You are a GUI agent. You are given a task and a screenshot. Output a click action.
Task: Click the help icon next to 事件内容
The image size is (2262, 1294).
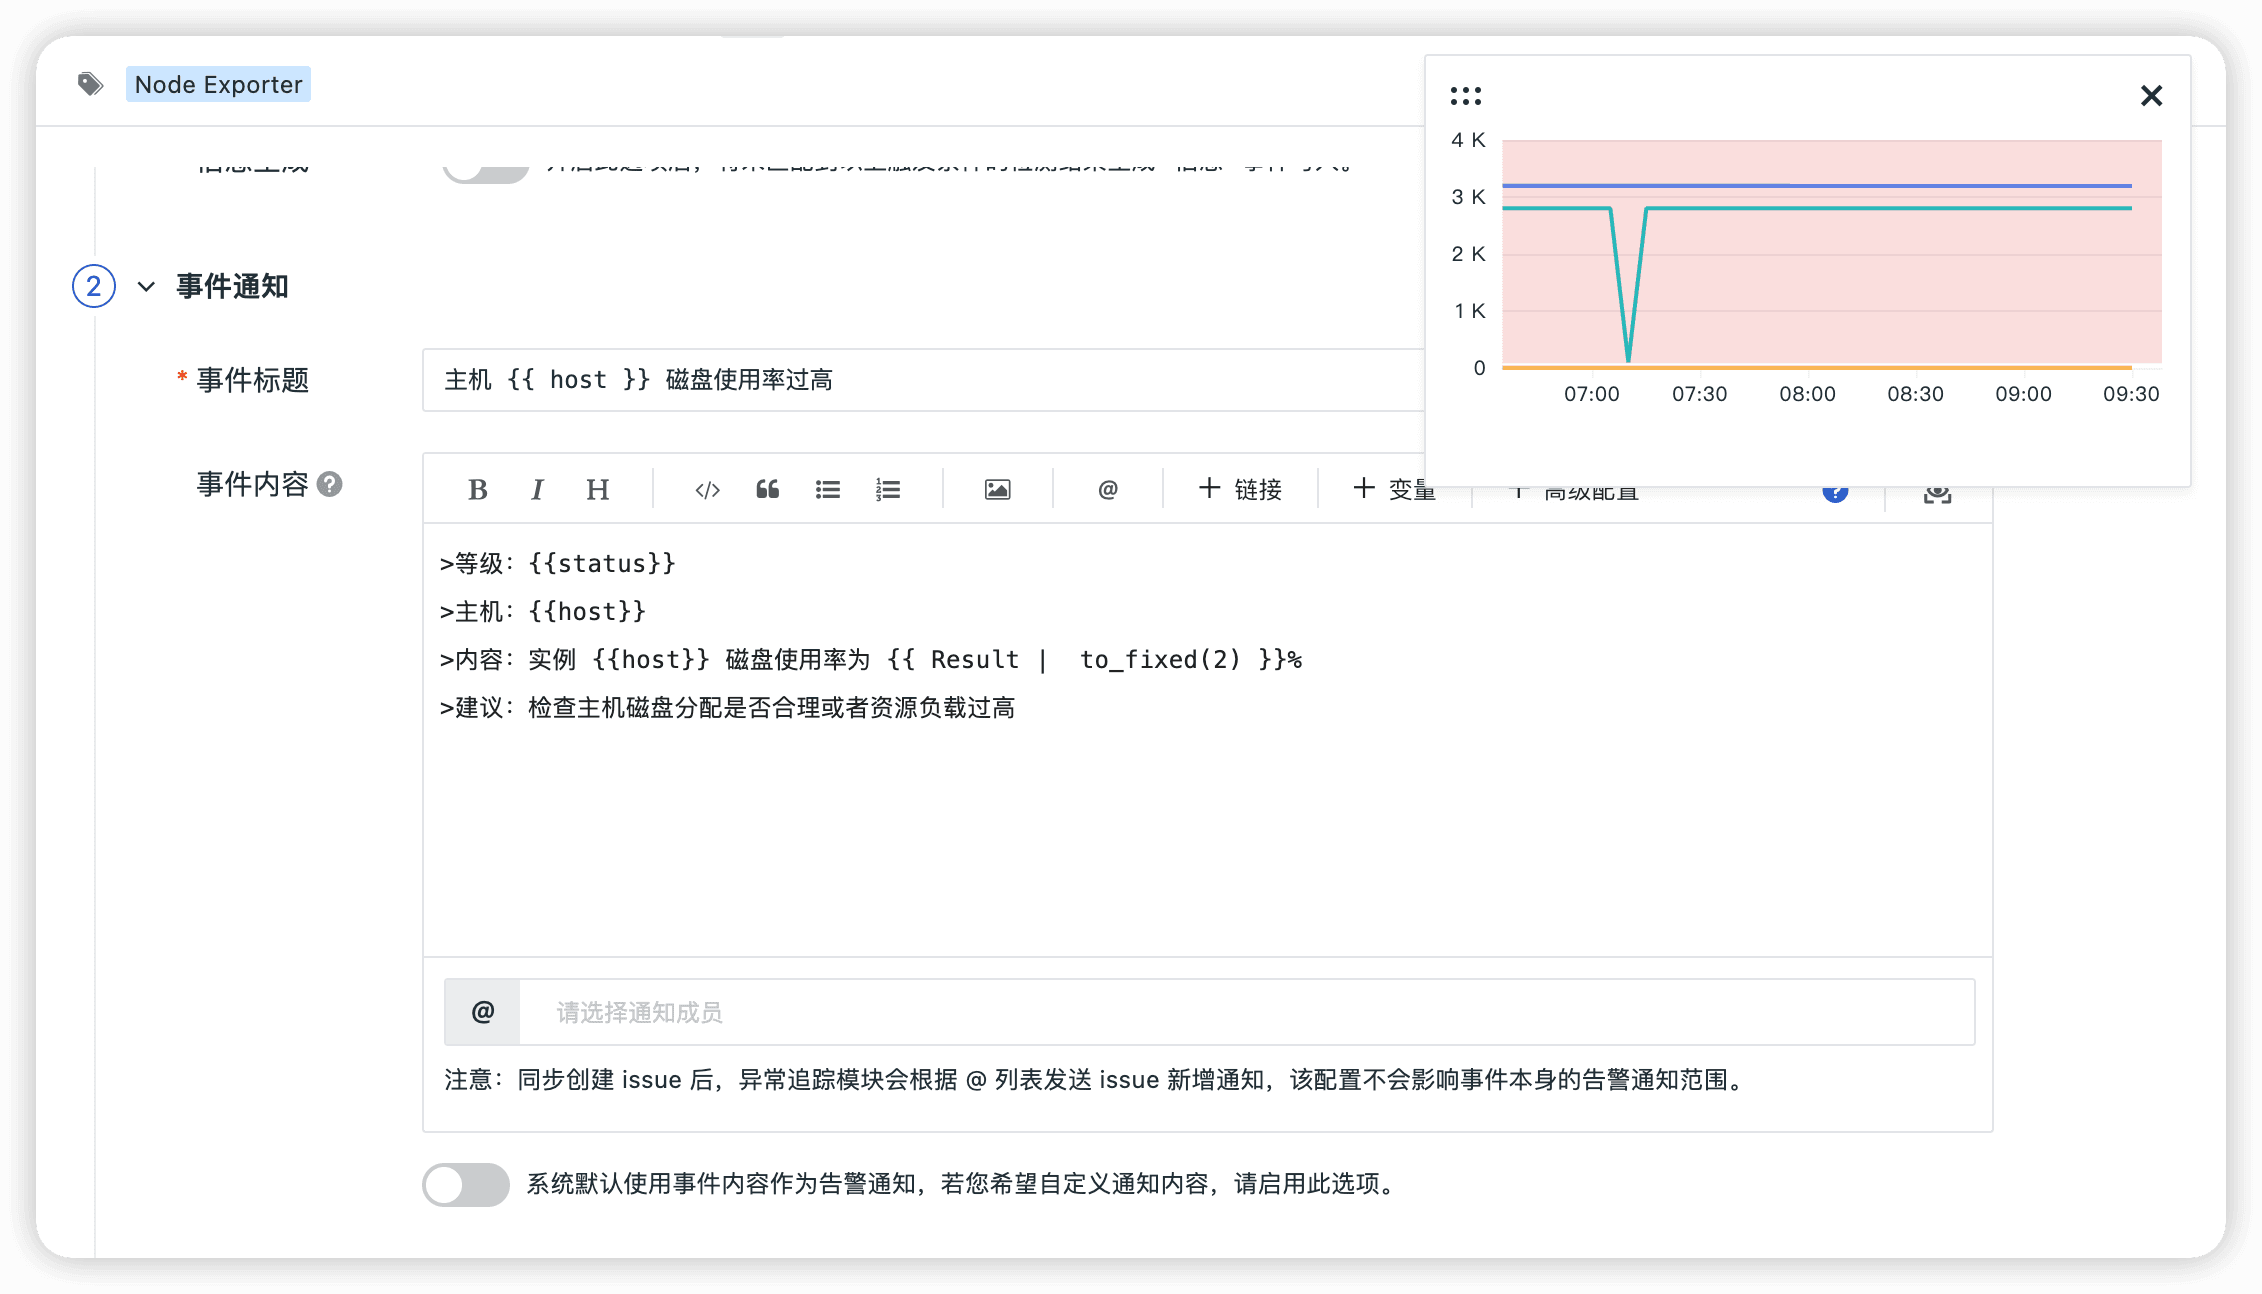point(330,484)
